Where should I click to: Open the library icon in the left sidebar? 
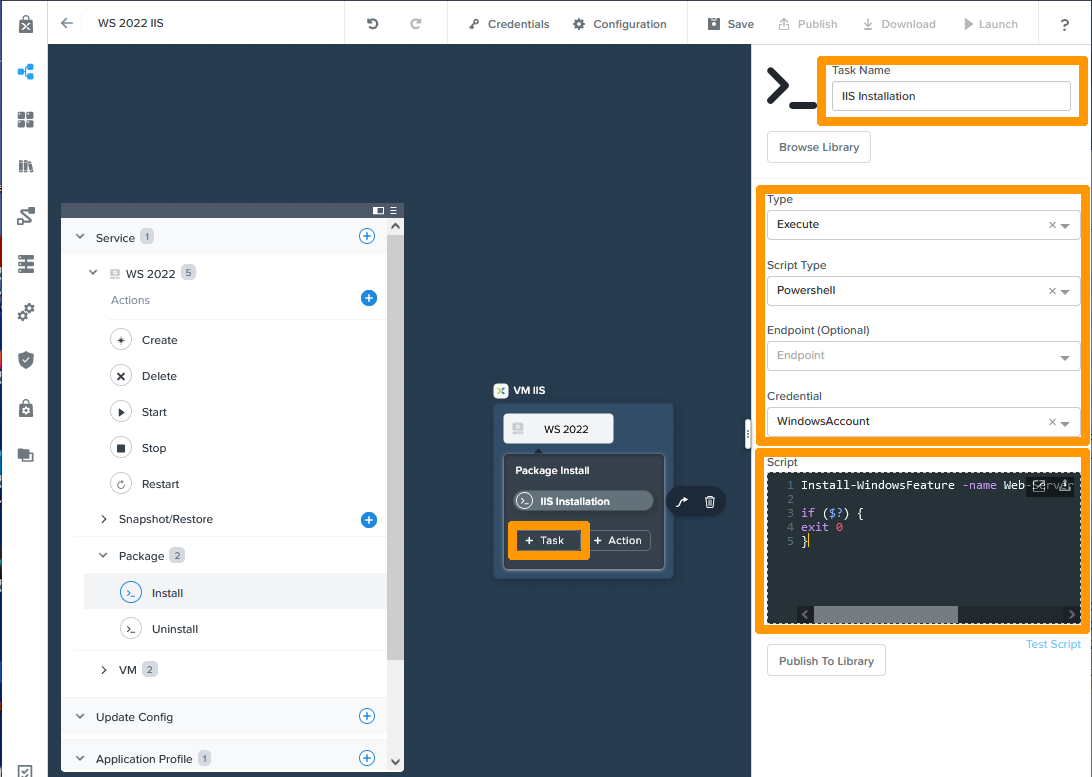pyautogui.click(x=25, y=166)
